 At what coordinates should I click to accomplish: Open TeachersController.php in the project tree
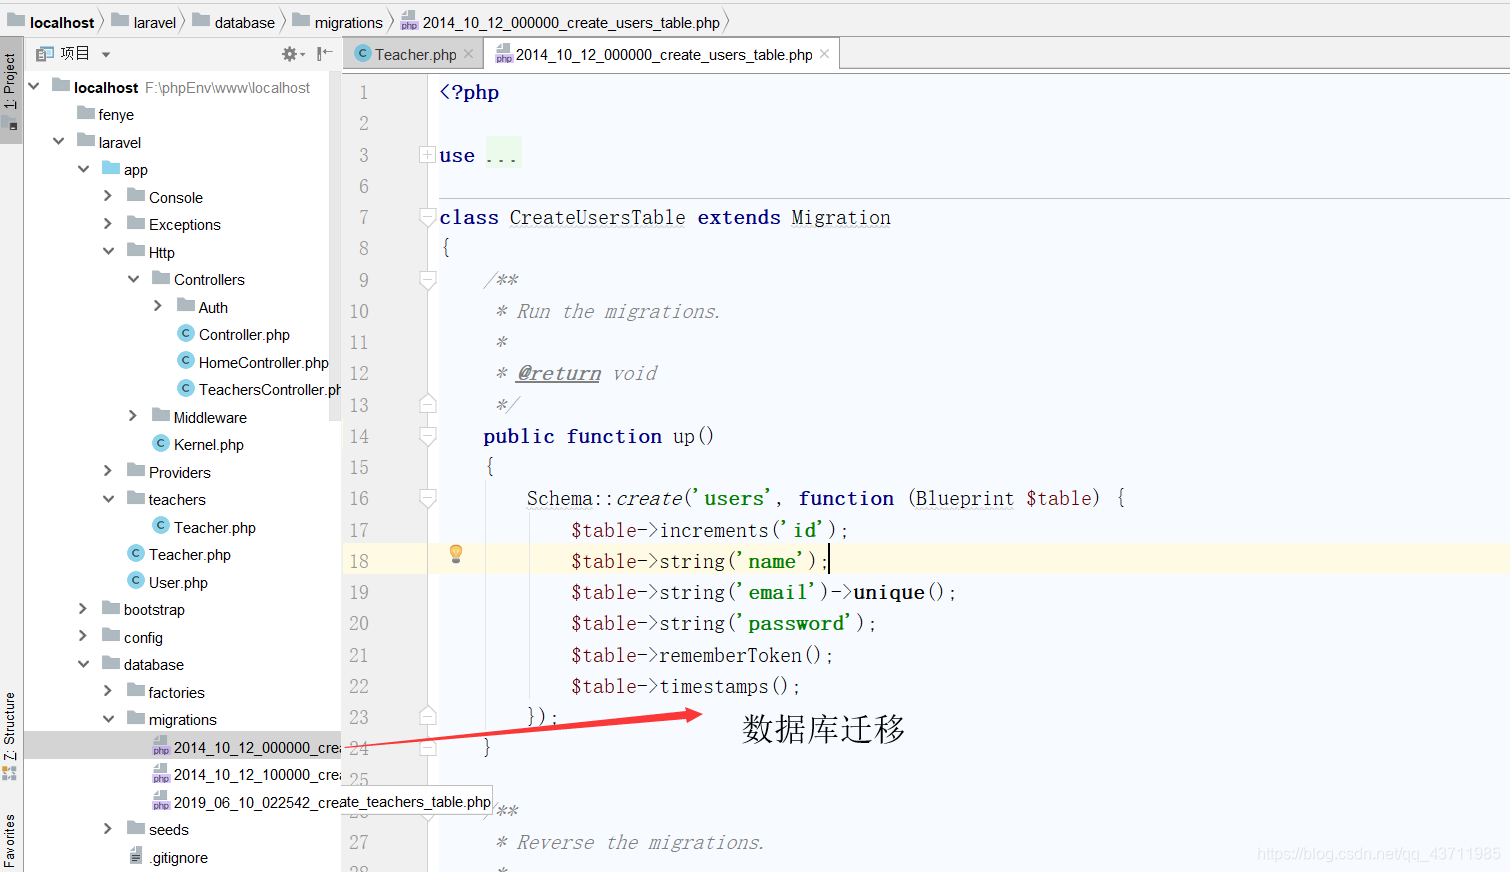tap(269, 389)
